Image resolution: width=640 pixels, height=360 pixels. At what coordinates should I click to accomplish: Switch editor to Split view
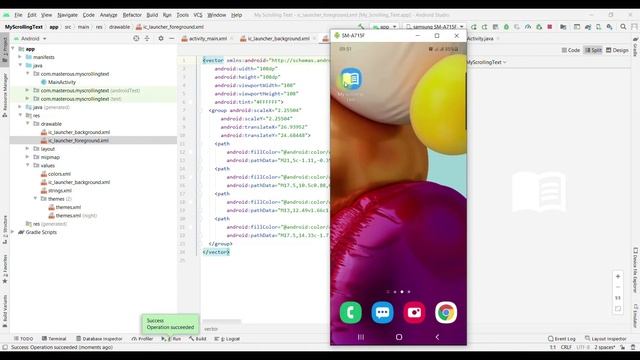(593, 50)
